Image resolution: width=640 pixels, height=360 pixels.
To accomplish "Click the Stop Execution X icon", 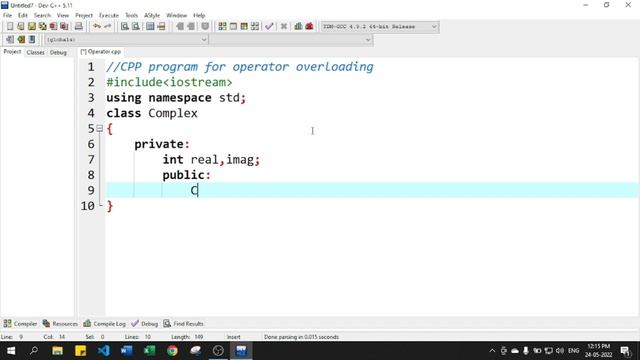I will [x=284, y=27].
